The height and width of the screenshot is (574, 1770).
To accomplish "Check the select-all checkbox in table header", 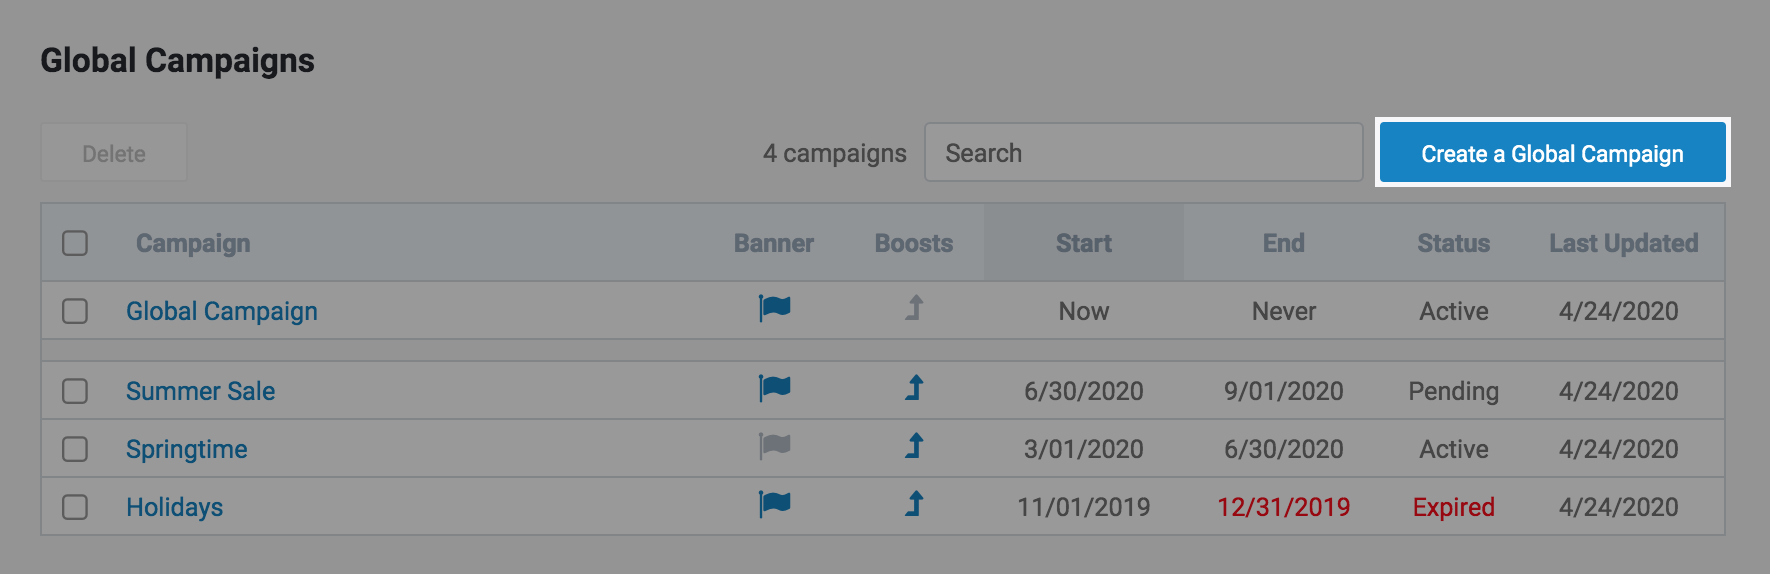I will [75, 243].
